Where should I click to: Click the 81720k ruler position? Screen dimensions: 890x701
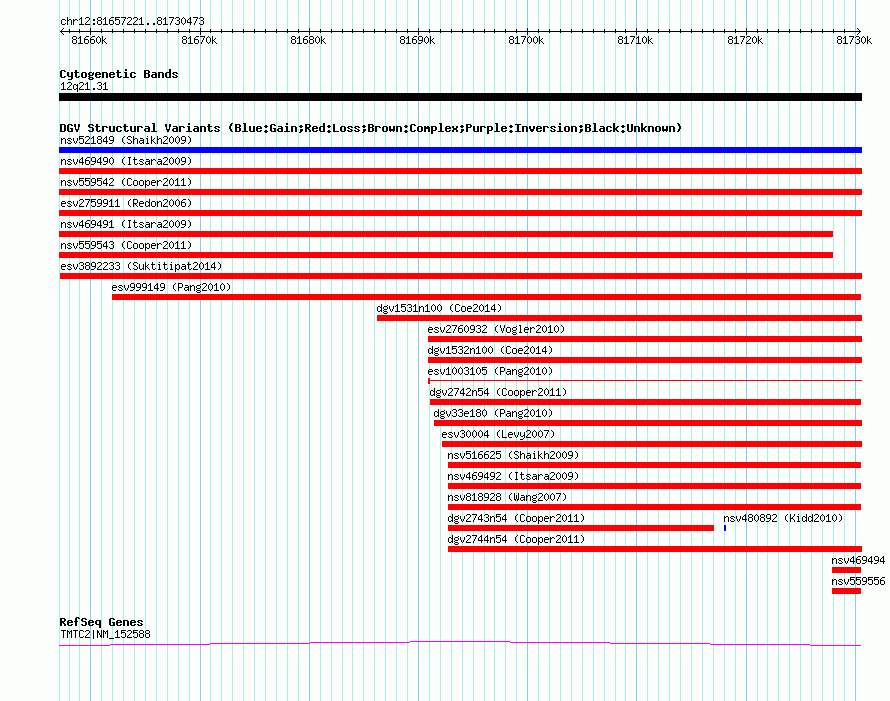pyautogui.click(x=745, y=40)
